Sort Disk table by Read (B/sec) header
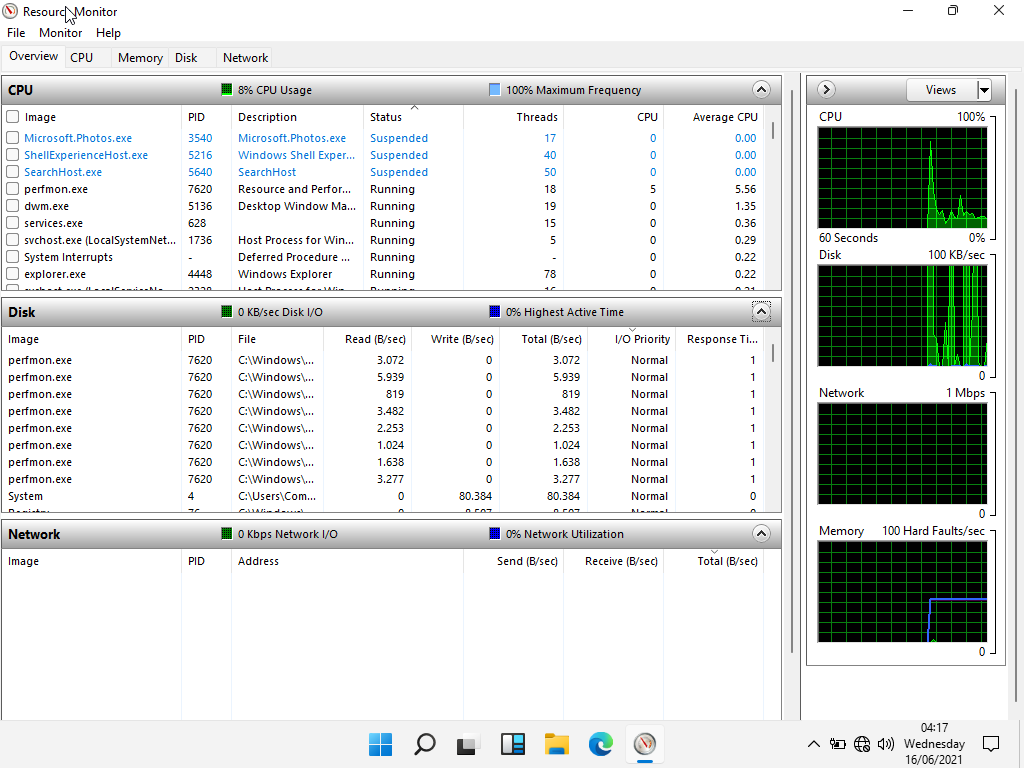Viewport: 1024px width, 768px height. click(x=367, y=339)
